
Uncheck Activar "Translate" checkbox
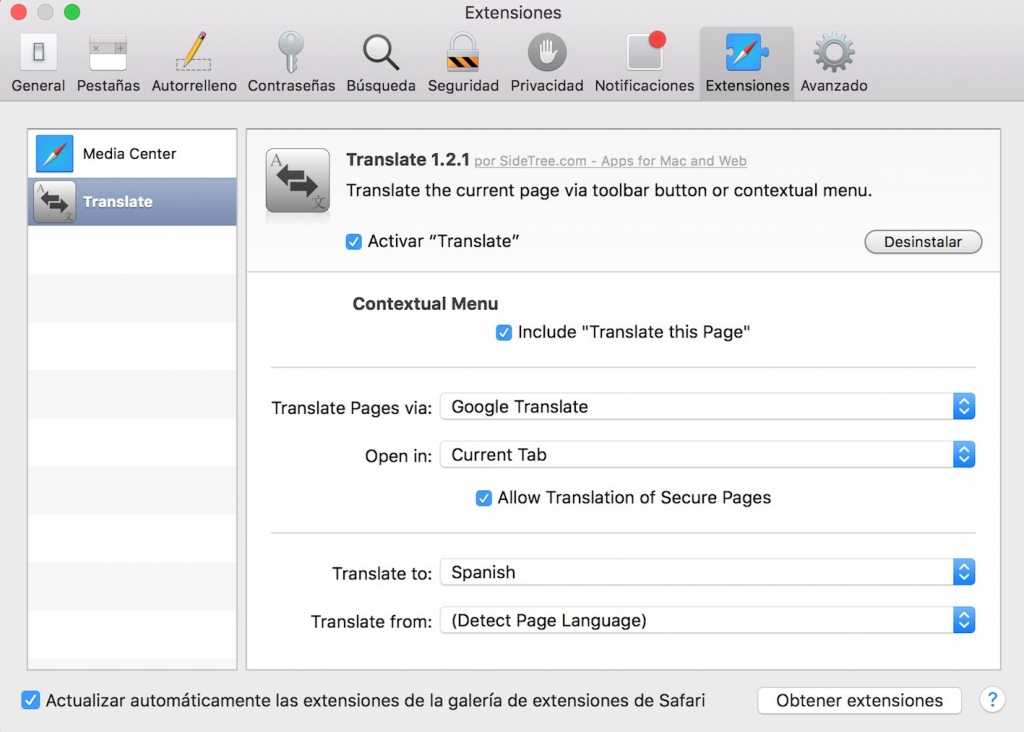tap(353, 242)
